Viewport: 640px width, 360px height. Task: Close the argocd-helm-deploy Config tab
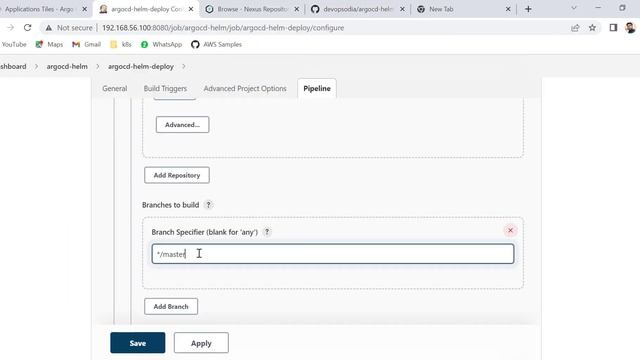pos(191,9)
